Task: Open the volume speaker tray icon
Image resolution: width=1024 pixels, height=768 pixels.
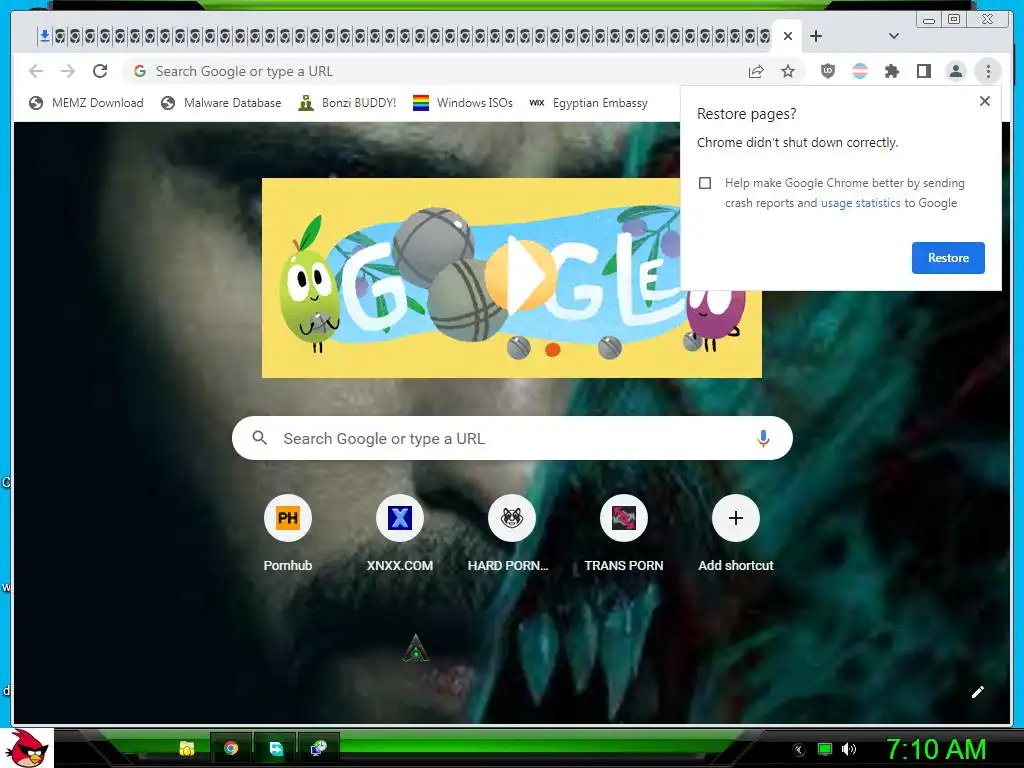Action: click(x=849, y=750)
